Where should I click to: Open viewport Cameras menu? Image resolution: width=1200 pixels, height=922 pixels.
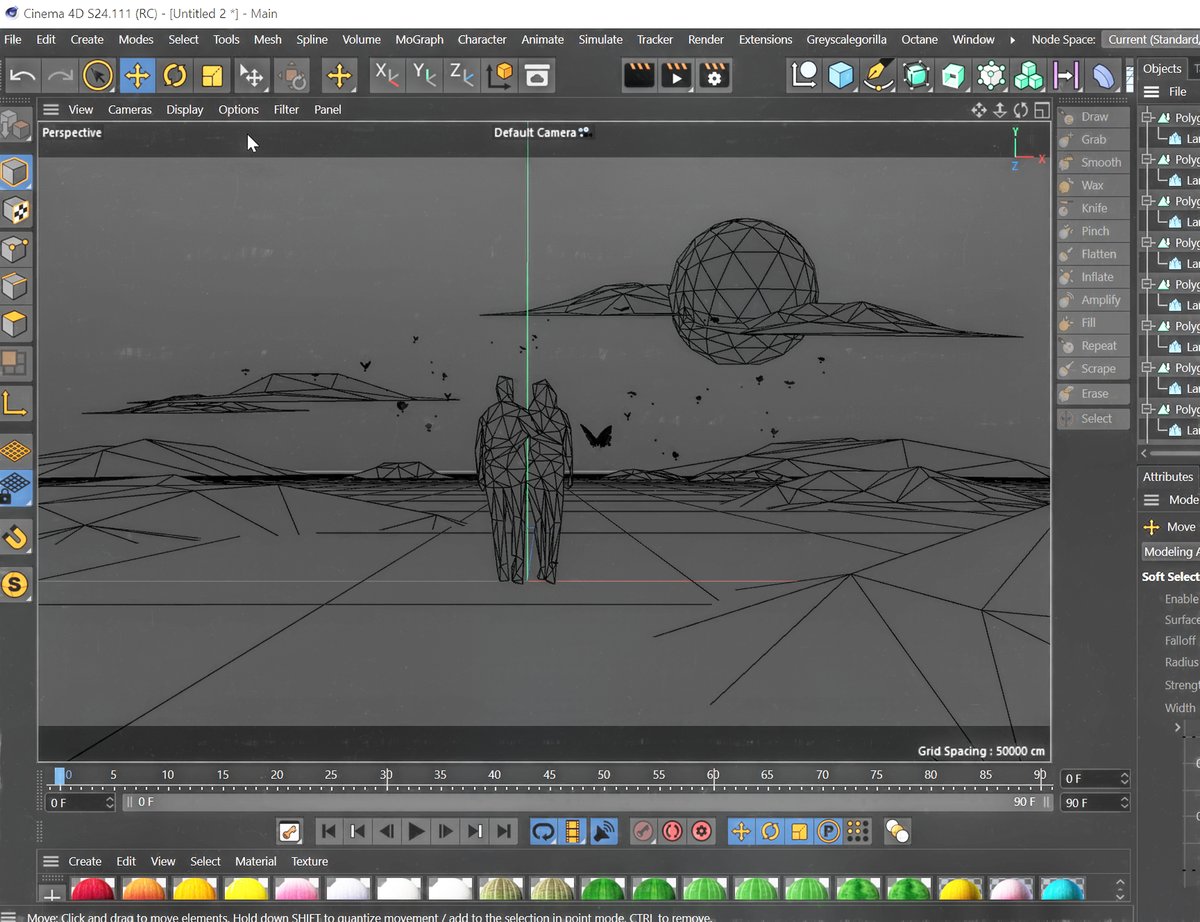[130, 109]
